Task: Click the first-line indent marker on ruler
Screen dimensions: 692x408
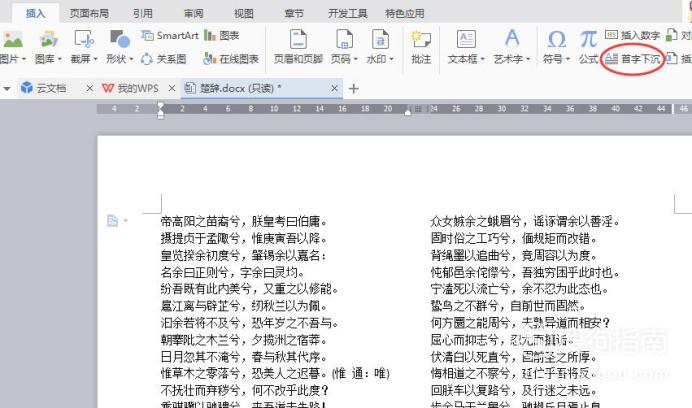Action: [x=161, y=106]
